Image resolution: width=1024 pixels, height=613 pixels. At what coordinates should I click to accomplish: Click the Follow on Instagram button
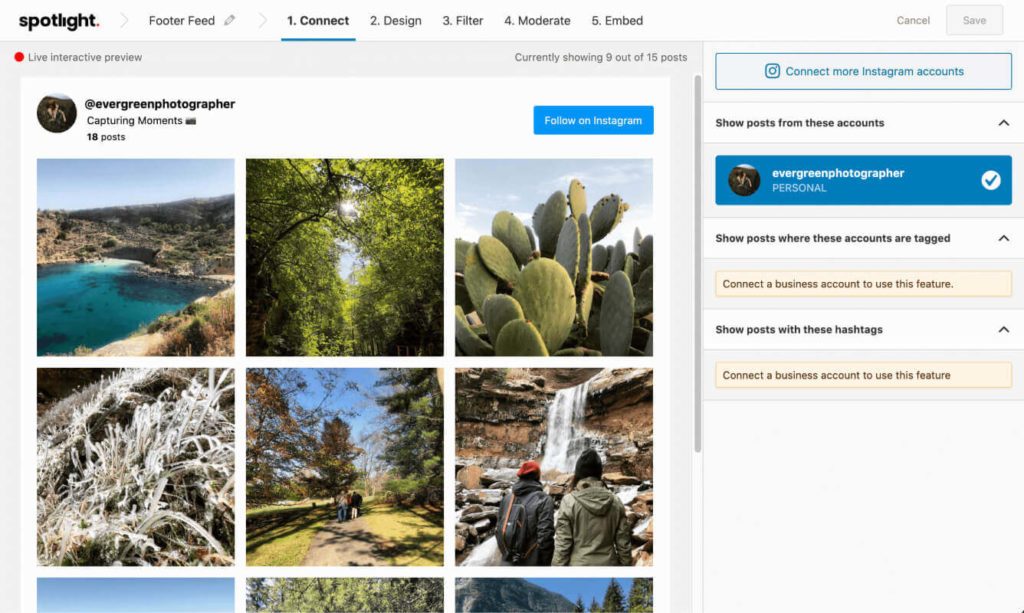pyautogui.click(x=593, y=119)
